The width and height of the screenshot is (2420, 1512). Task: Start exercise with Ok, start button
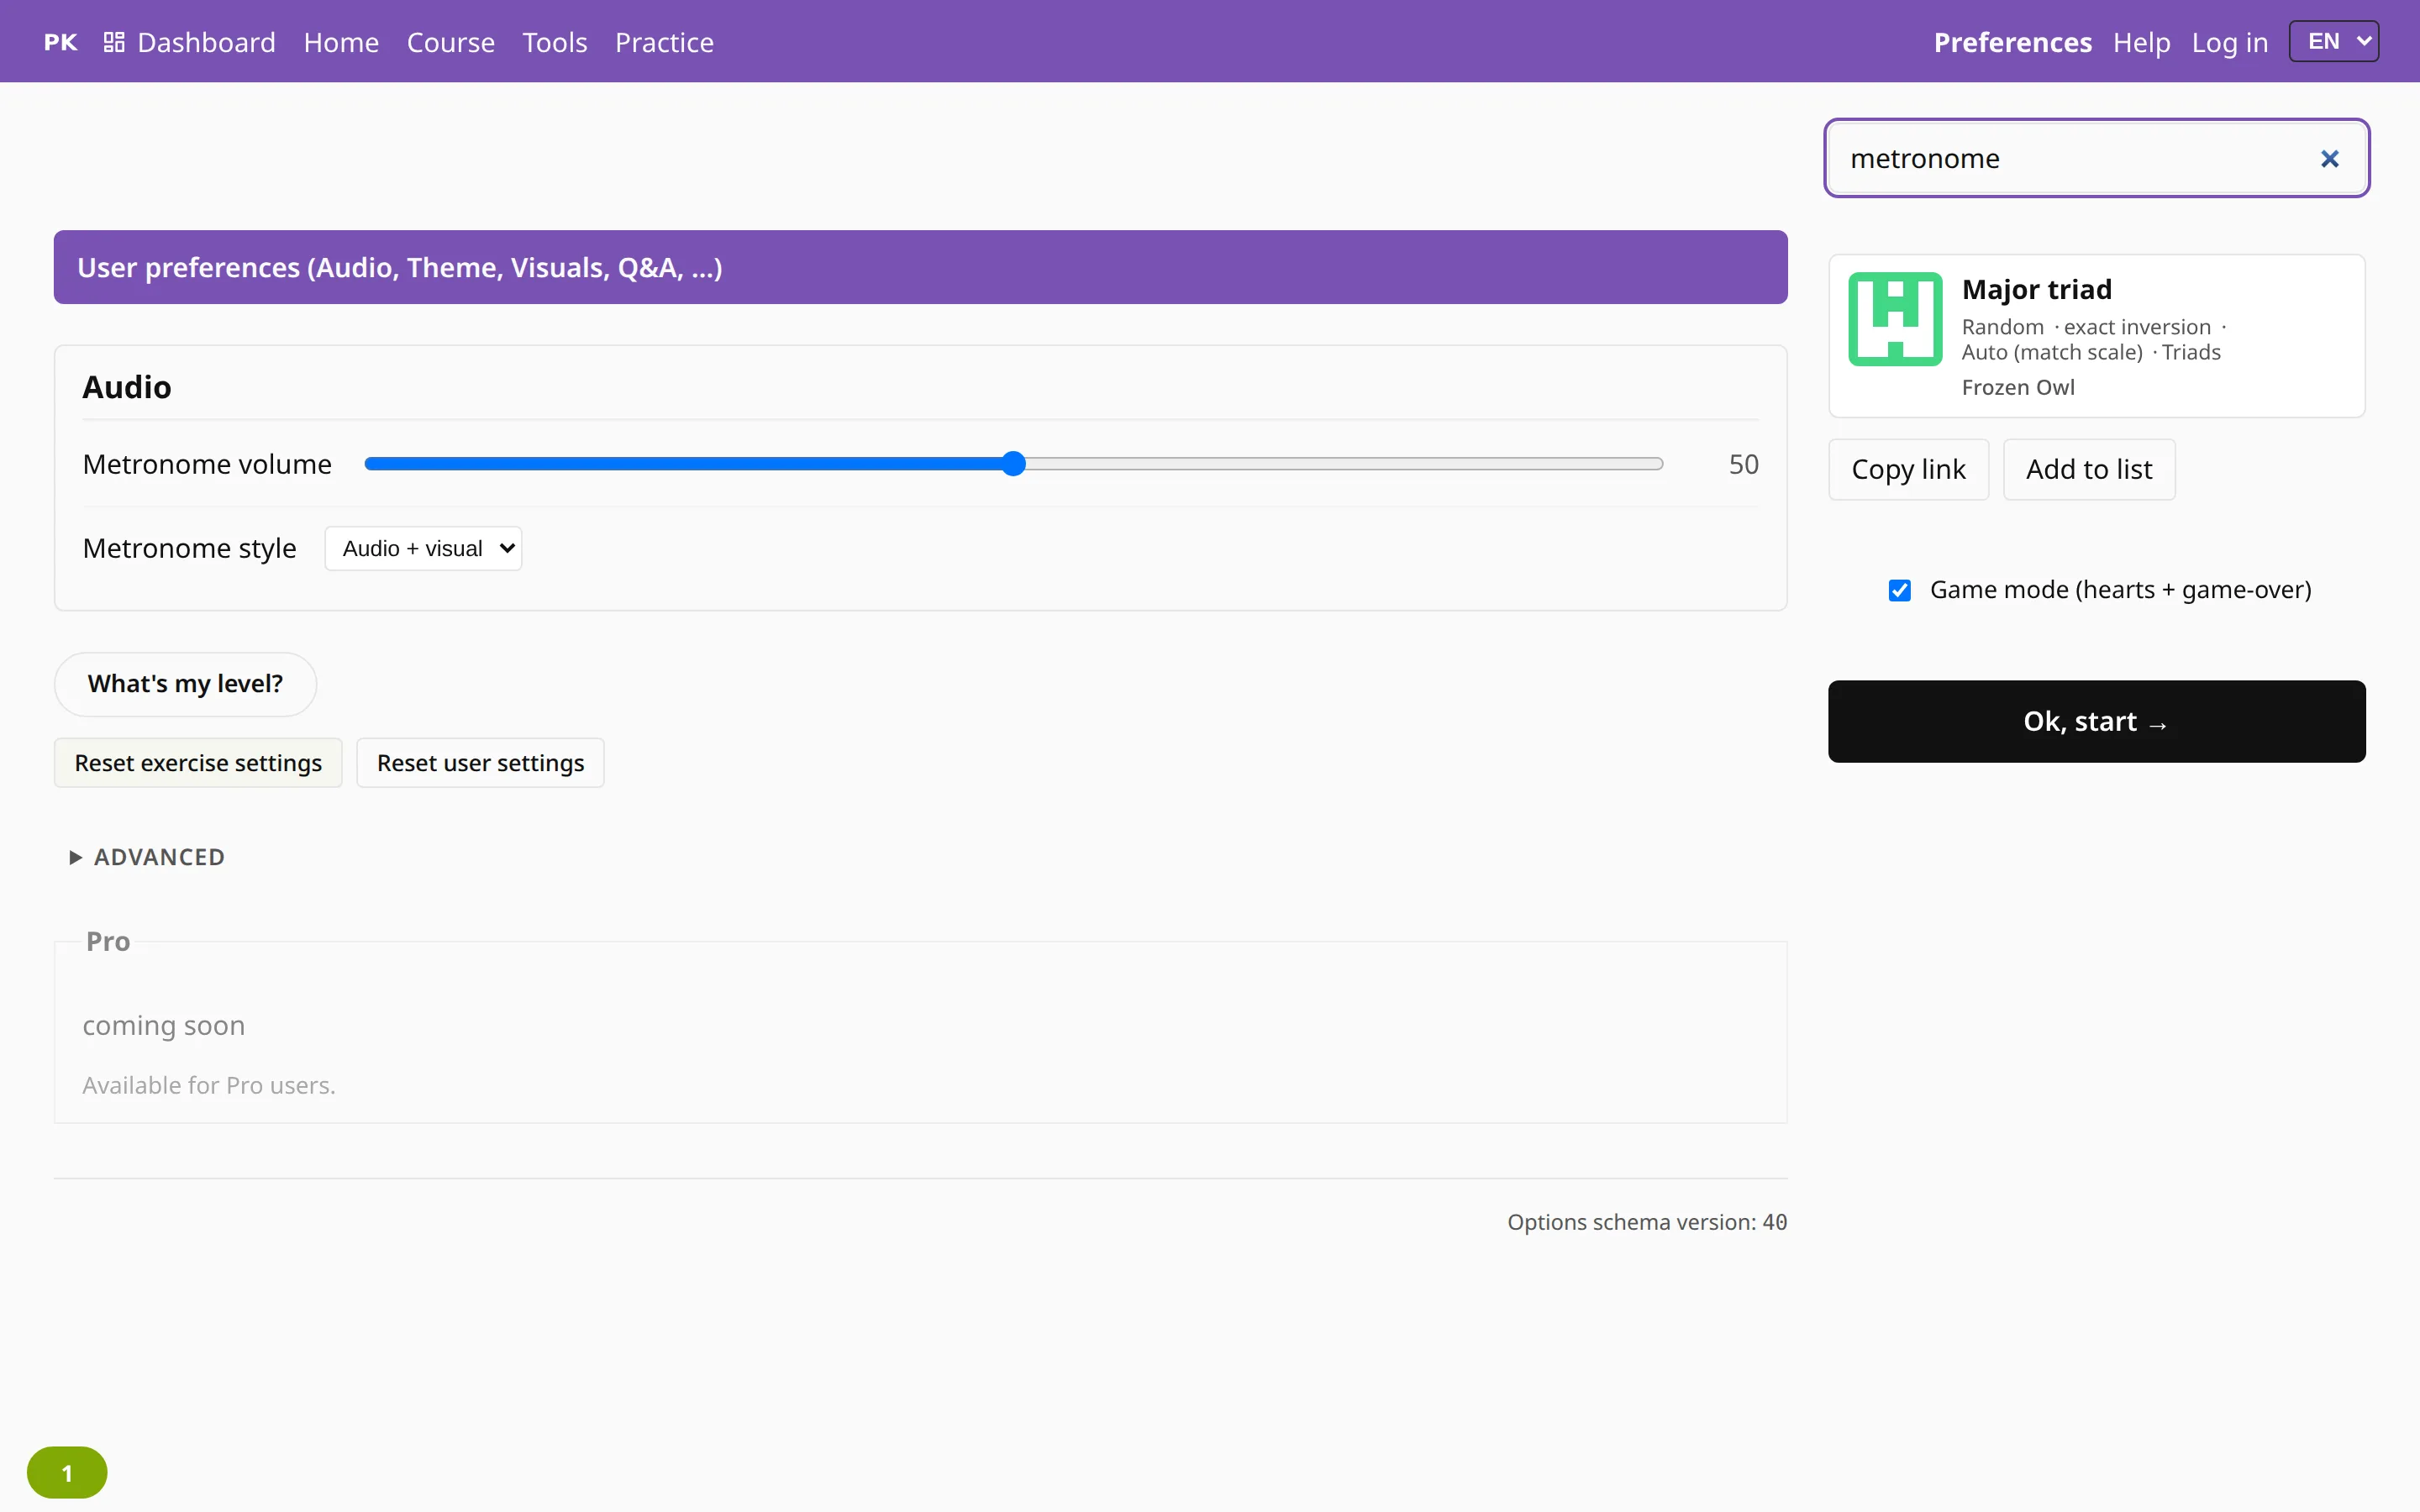(x=2096, y=721)
